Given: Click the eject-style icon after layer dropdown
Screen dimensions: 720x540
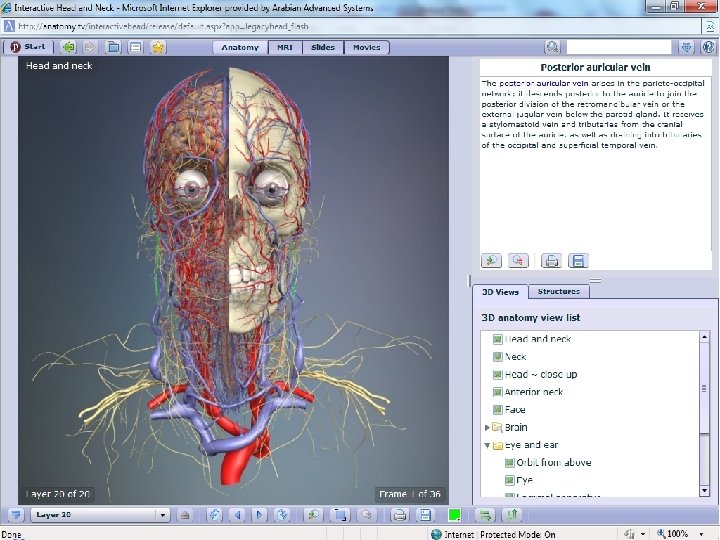Looking at the screenshot, I should point(185,515).
